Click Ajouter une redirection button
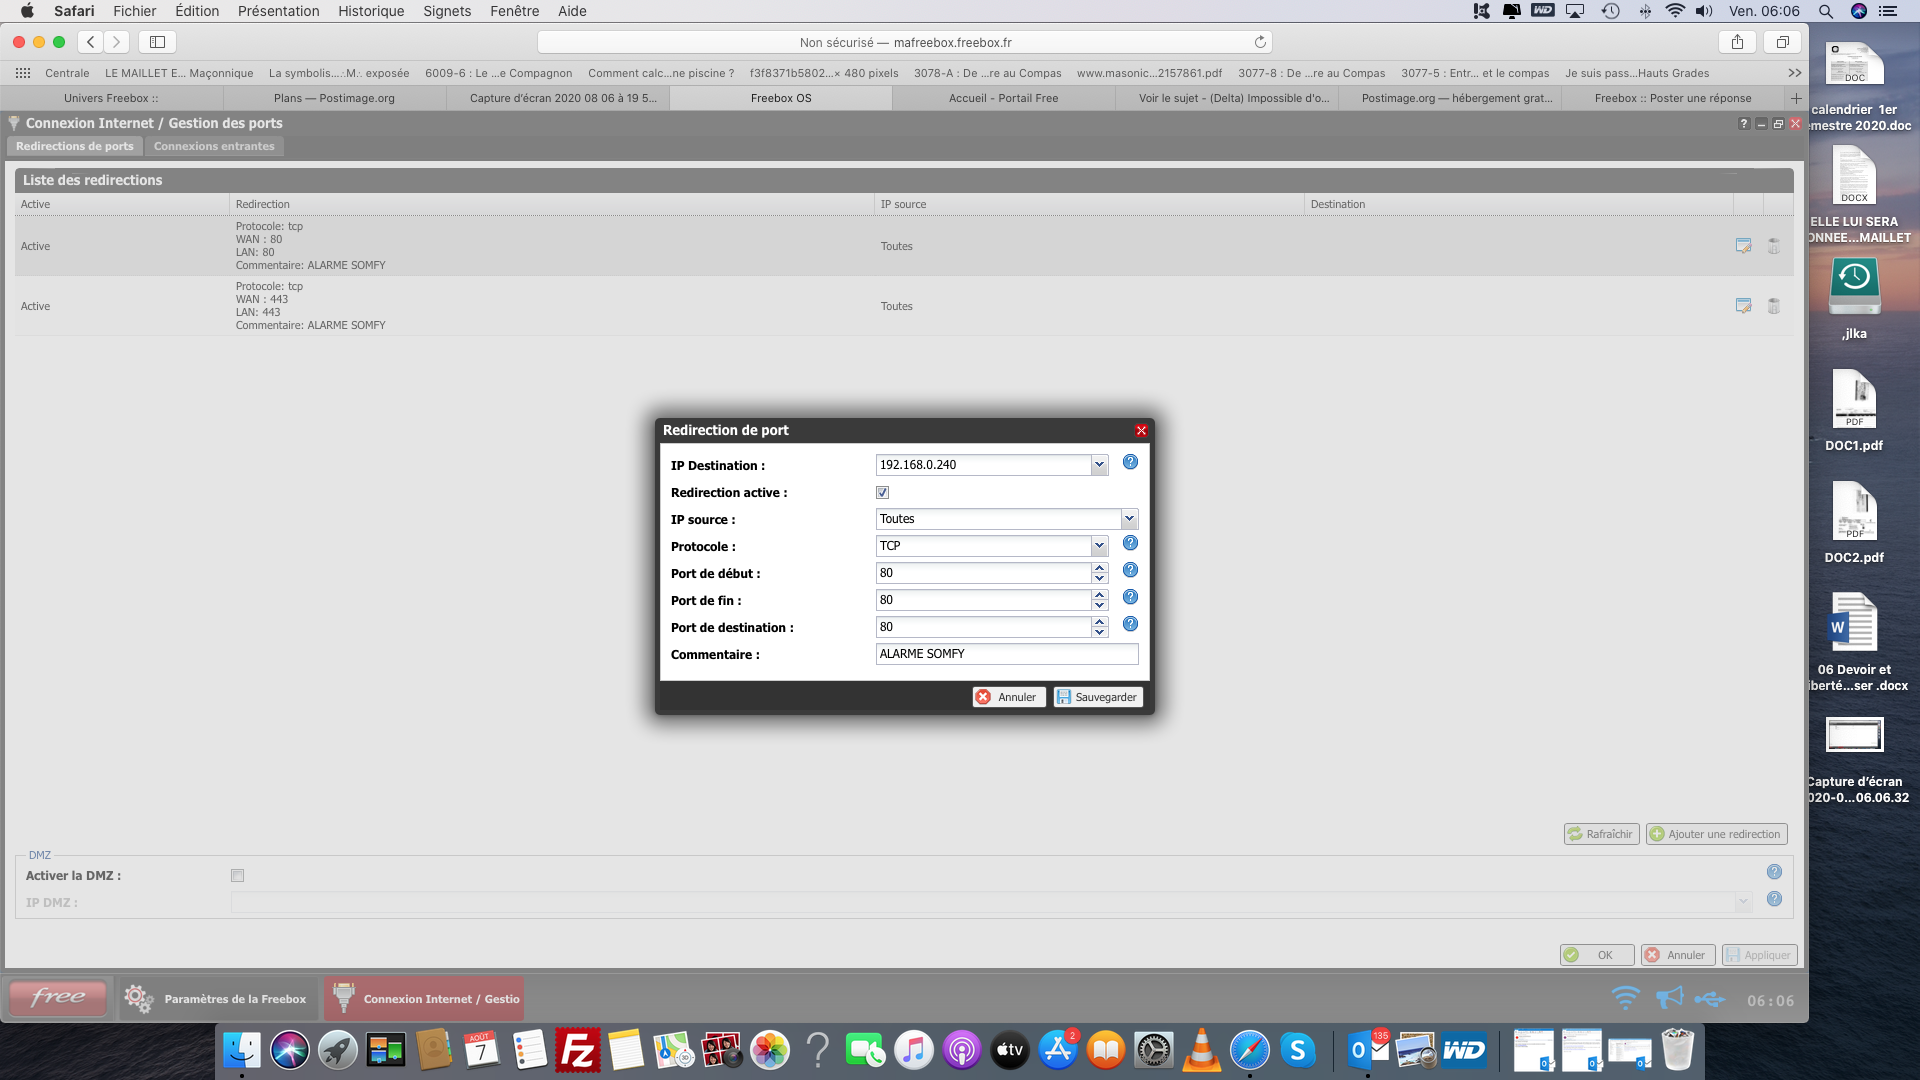 (x=1716, y=834)
